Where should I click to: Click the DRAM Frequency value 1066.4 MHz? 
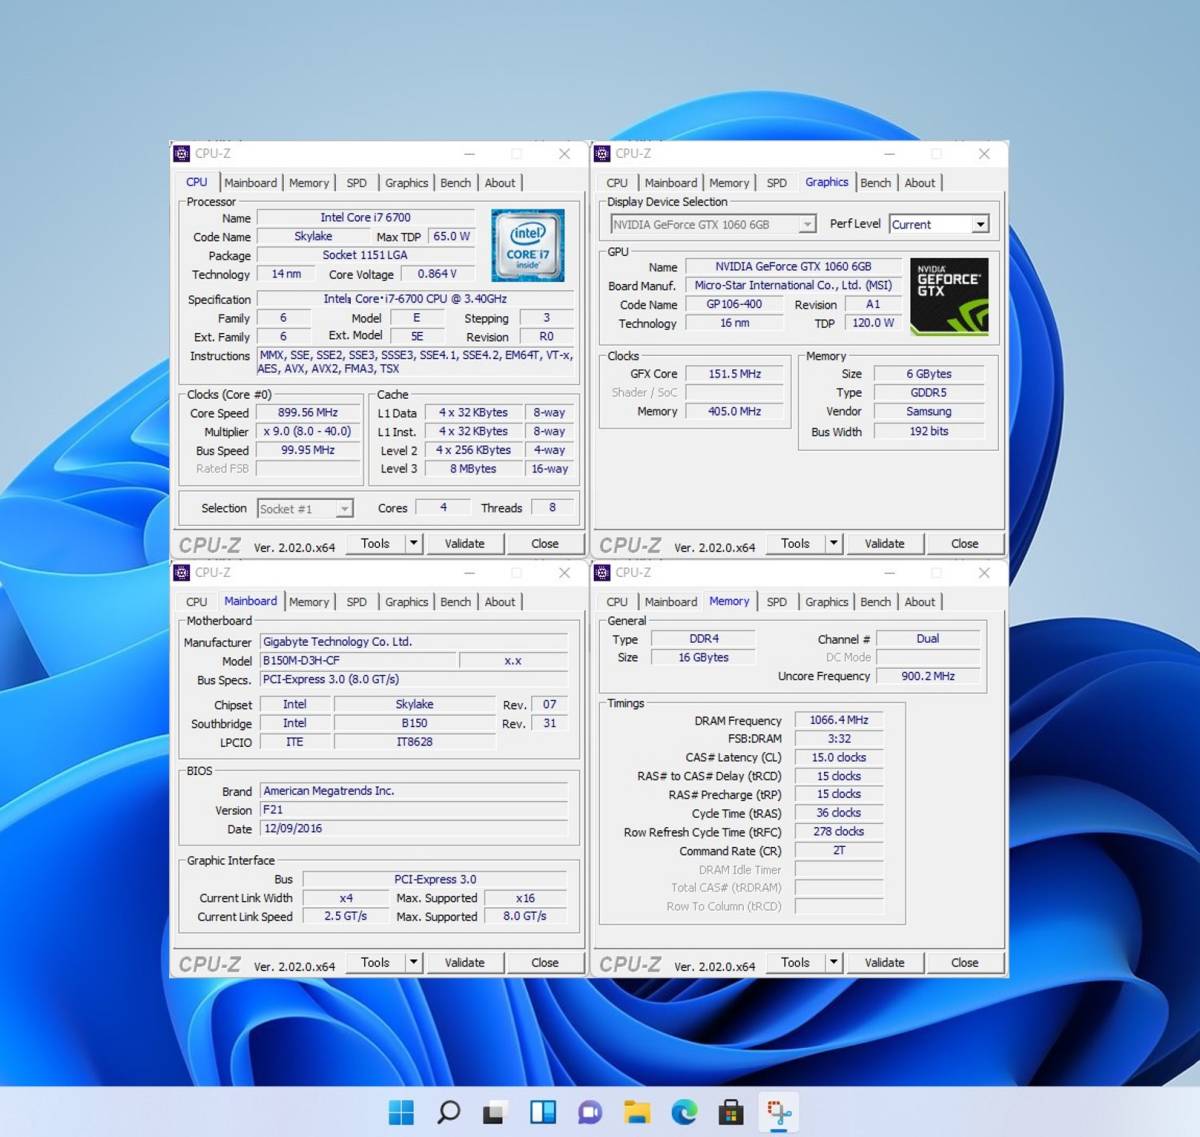click(x=839, y=720)
